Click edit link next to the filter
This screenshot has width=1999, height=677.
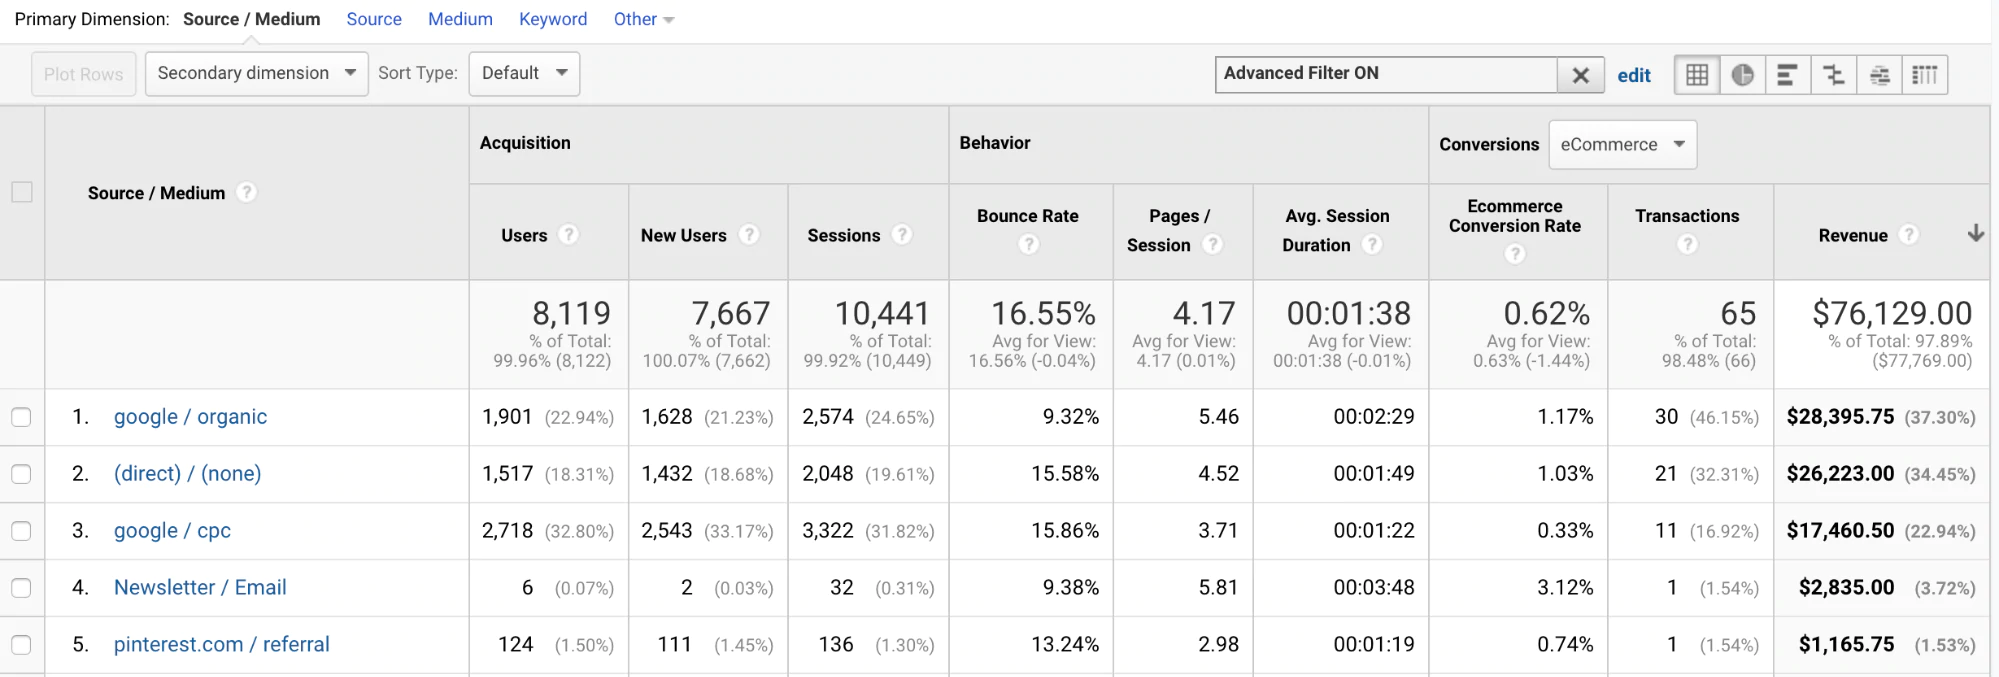1634,75
